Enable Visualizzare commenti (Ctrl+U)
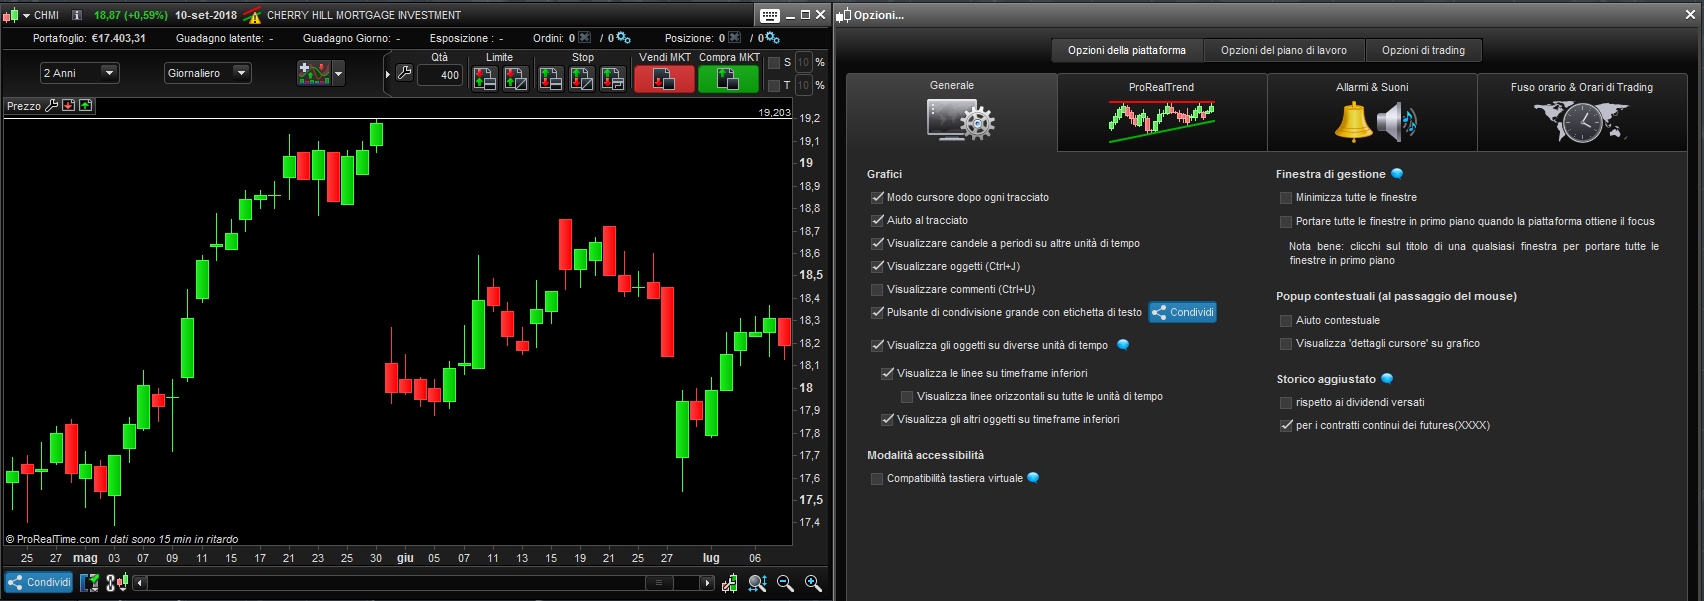The image size is (1704, 601). pos(877,289)
